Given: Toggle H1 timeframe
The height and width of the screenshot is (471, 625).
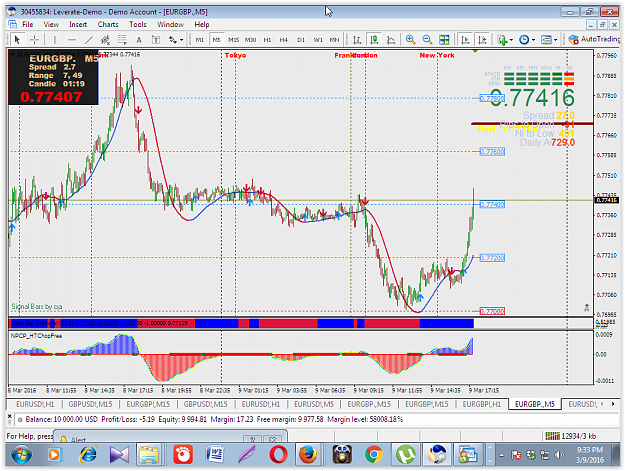Looking at the screenshot, I should click(267, 39).
